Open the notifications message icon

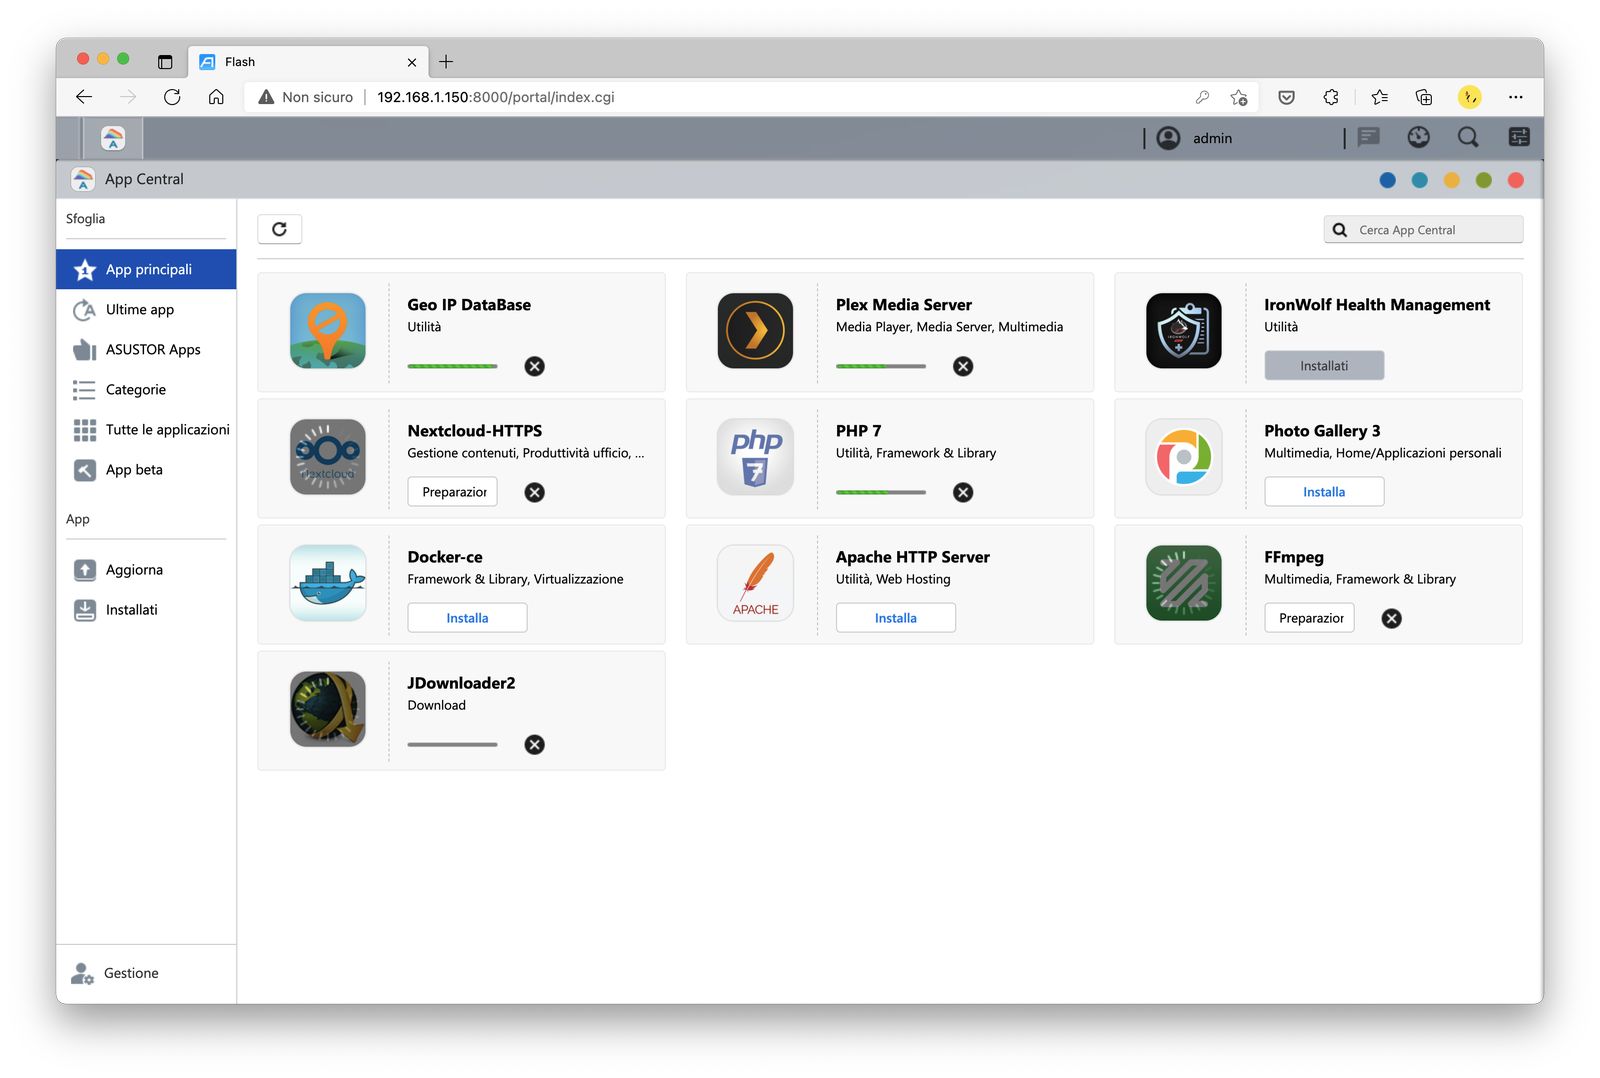(x=1369, y=137)
